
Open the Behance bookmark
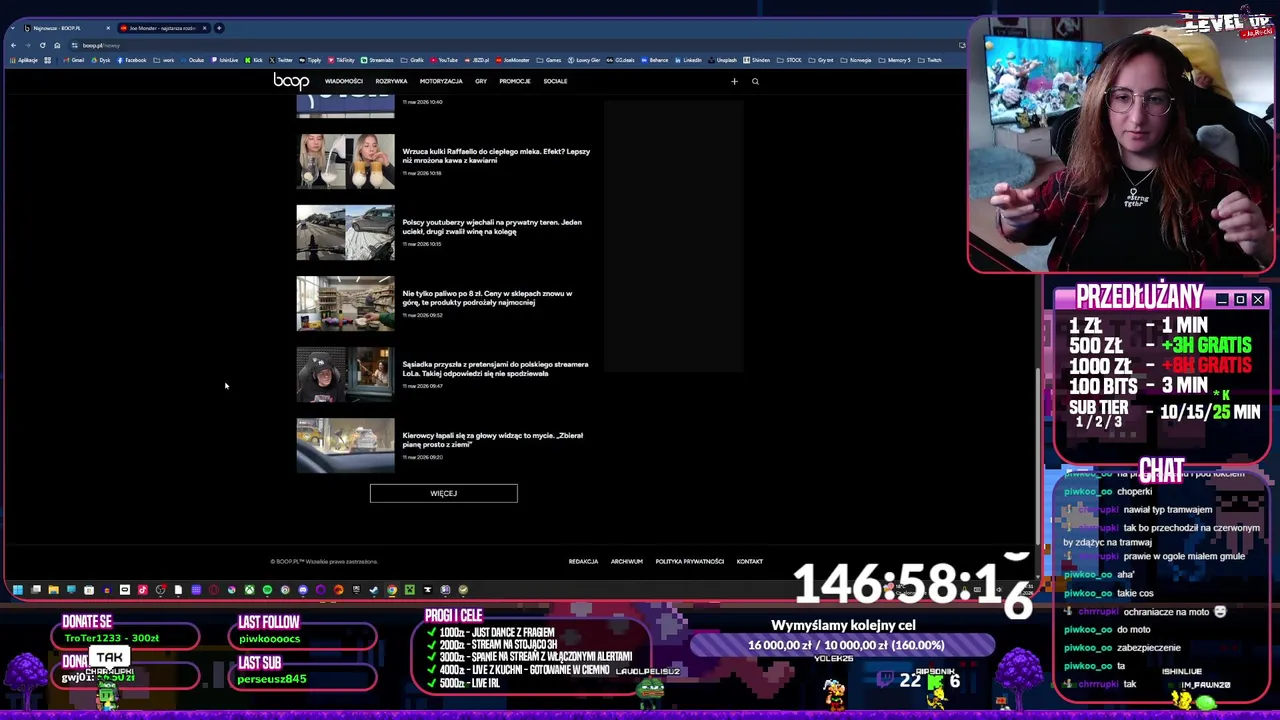pyautogui.click(x=654, y=60)
